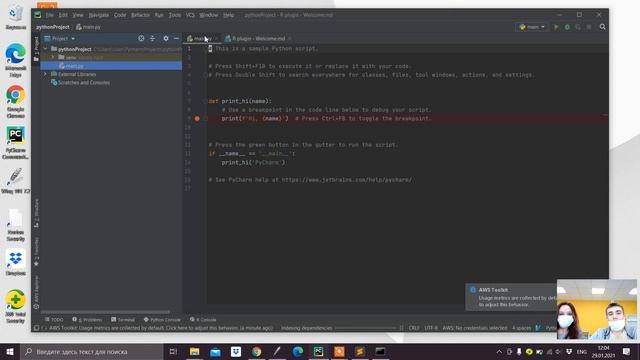Open the VCS menu
The height and width of the screenshot is (360, 640).
tap(190, 15)
